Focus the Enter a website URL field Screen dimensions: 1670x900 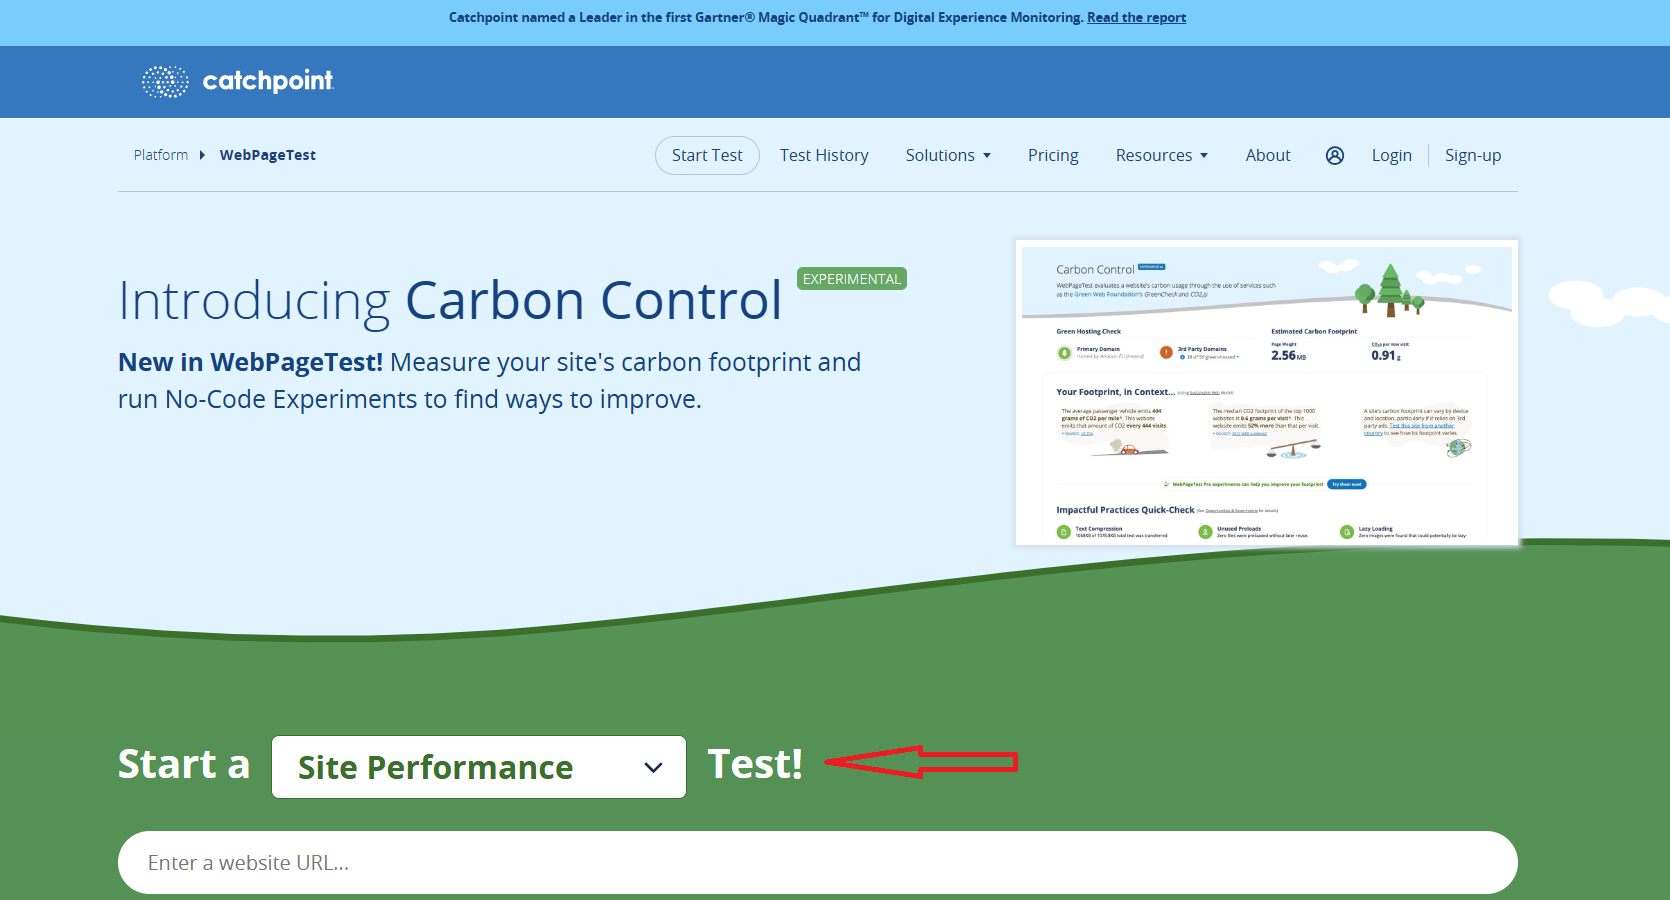click(x=817, y=862)
